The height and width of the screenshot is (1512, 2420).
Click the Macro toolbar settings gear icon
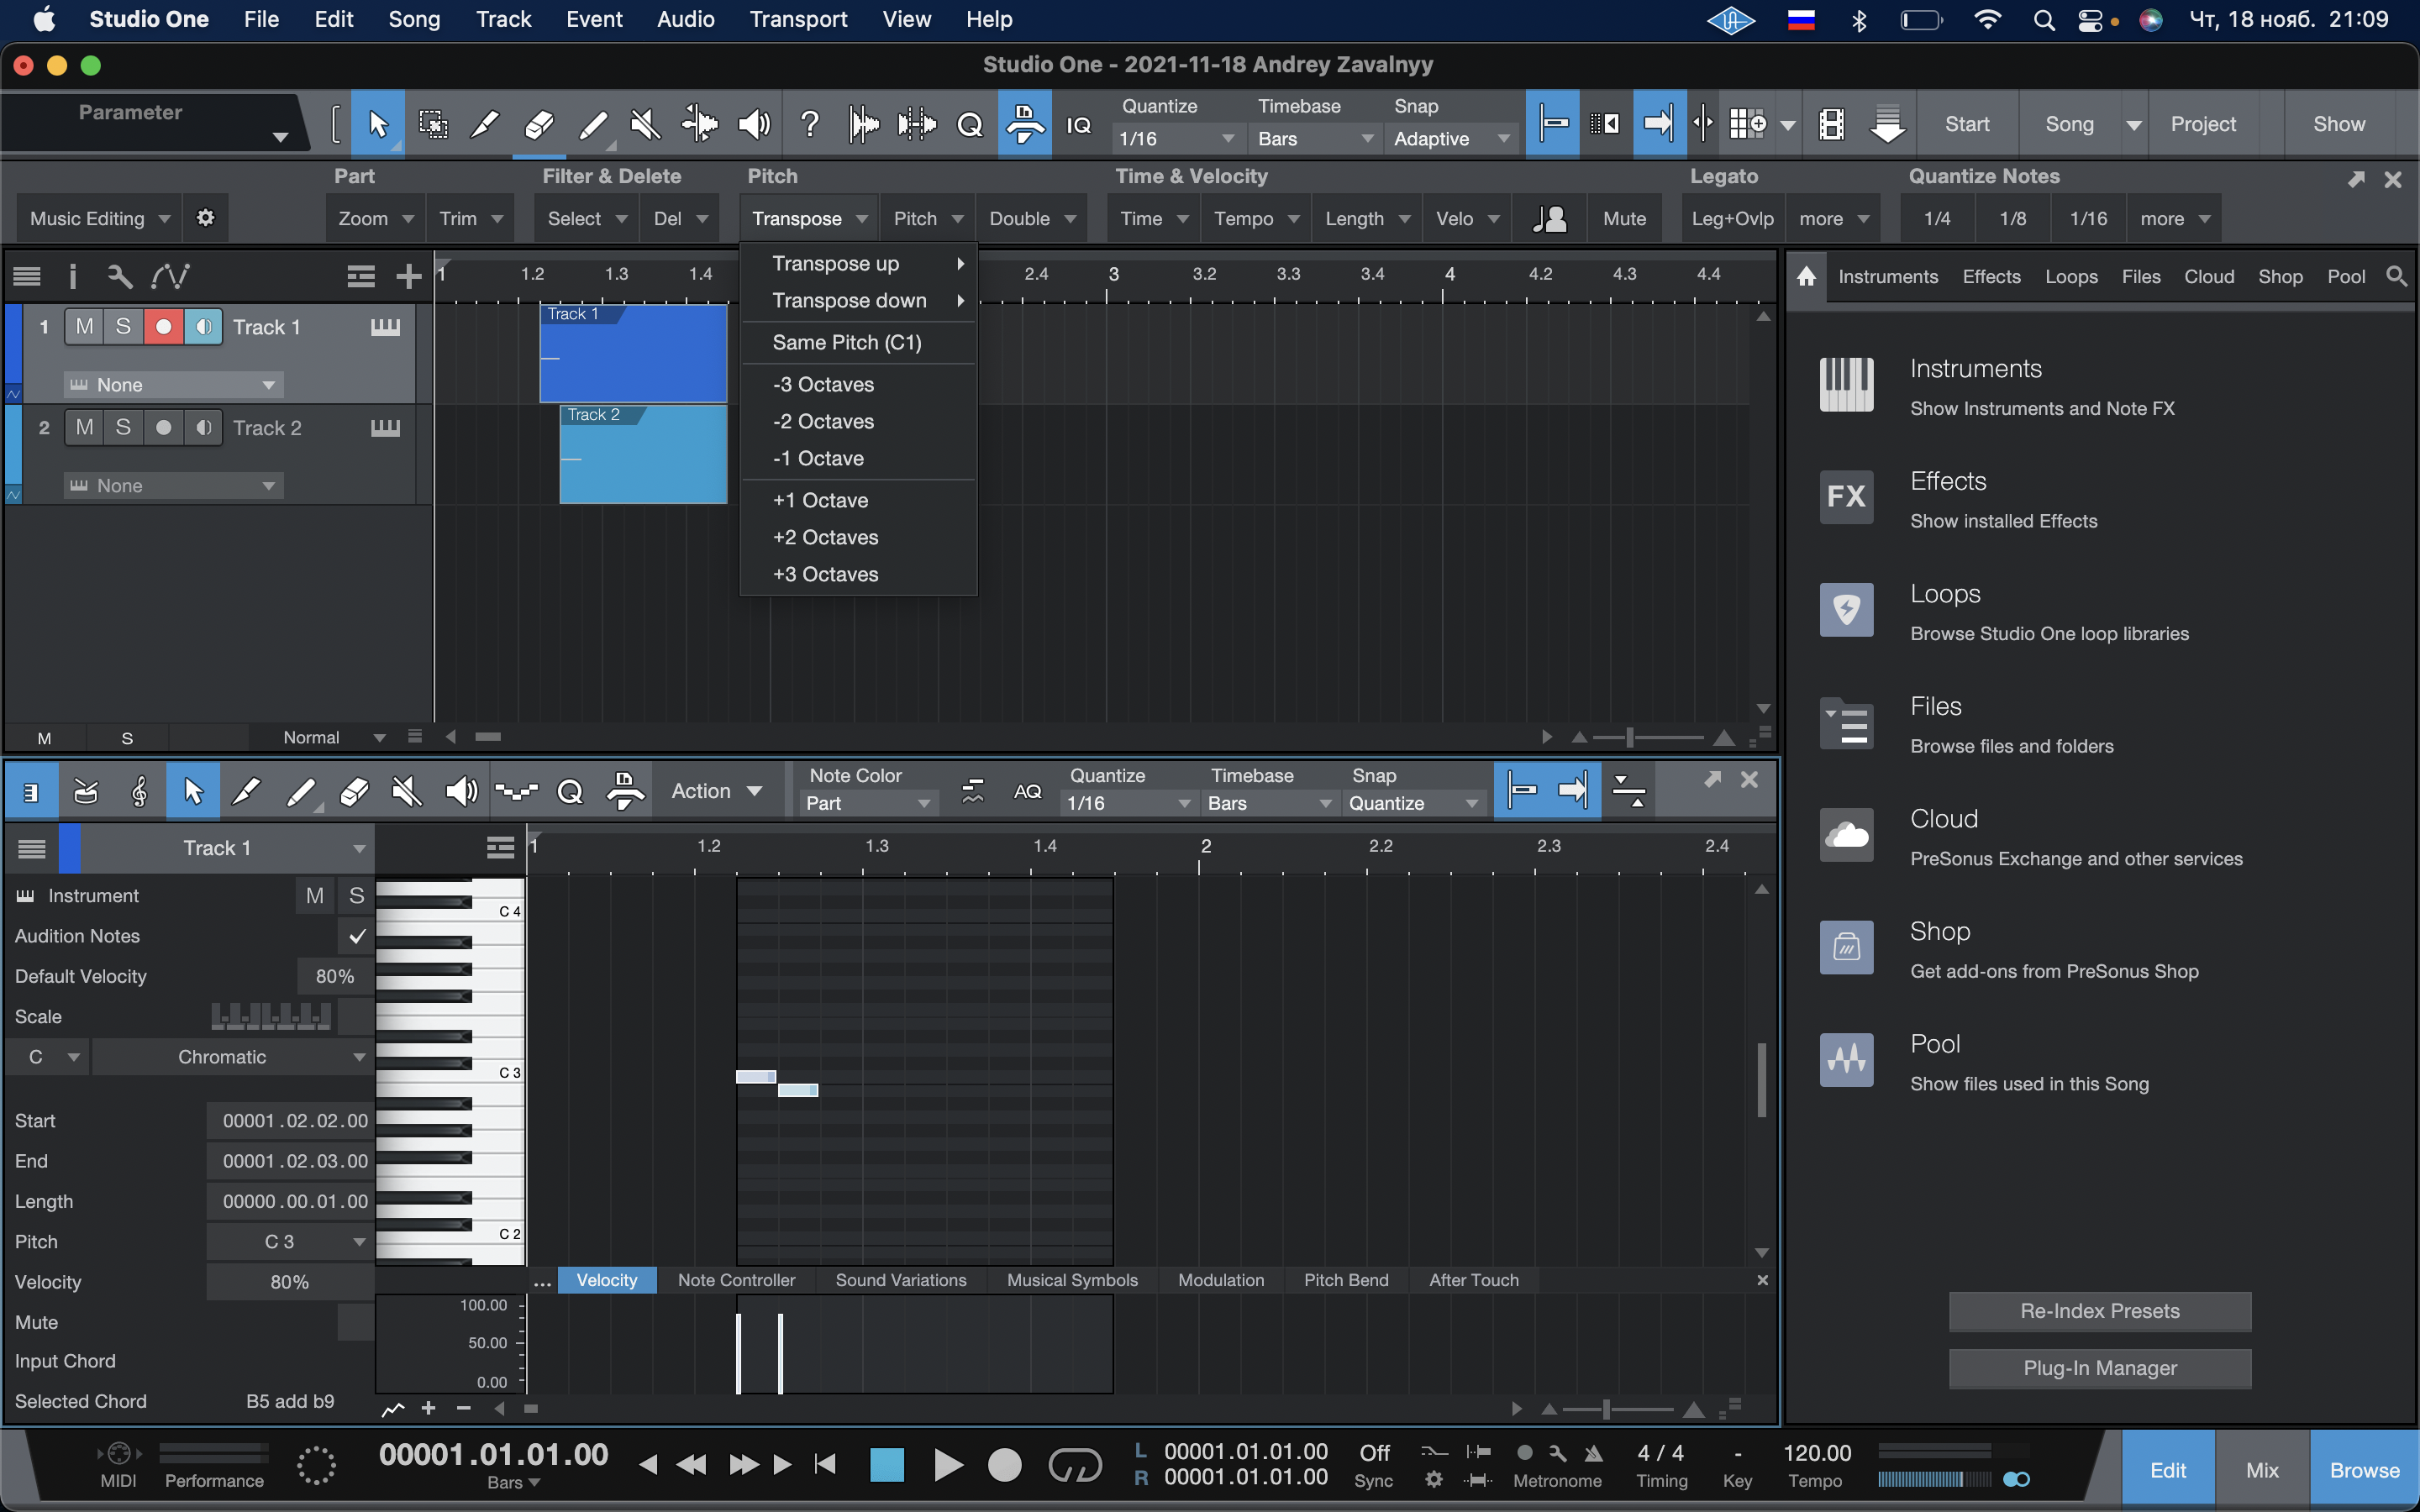click(205, 218)
